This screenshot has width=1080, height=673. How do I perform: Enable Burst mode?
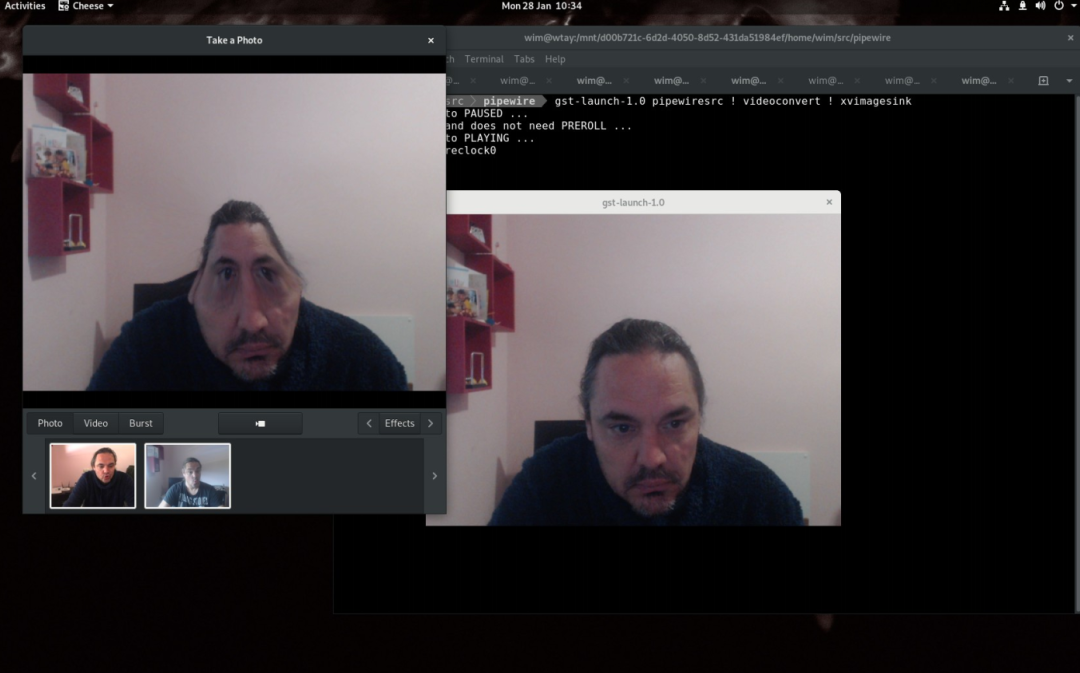(x=141, y=423)
